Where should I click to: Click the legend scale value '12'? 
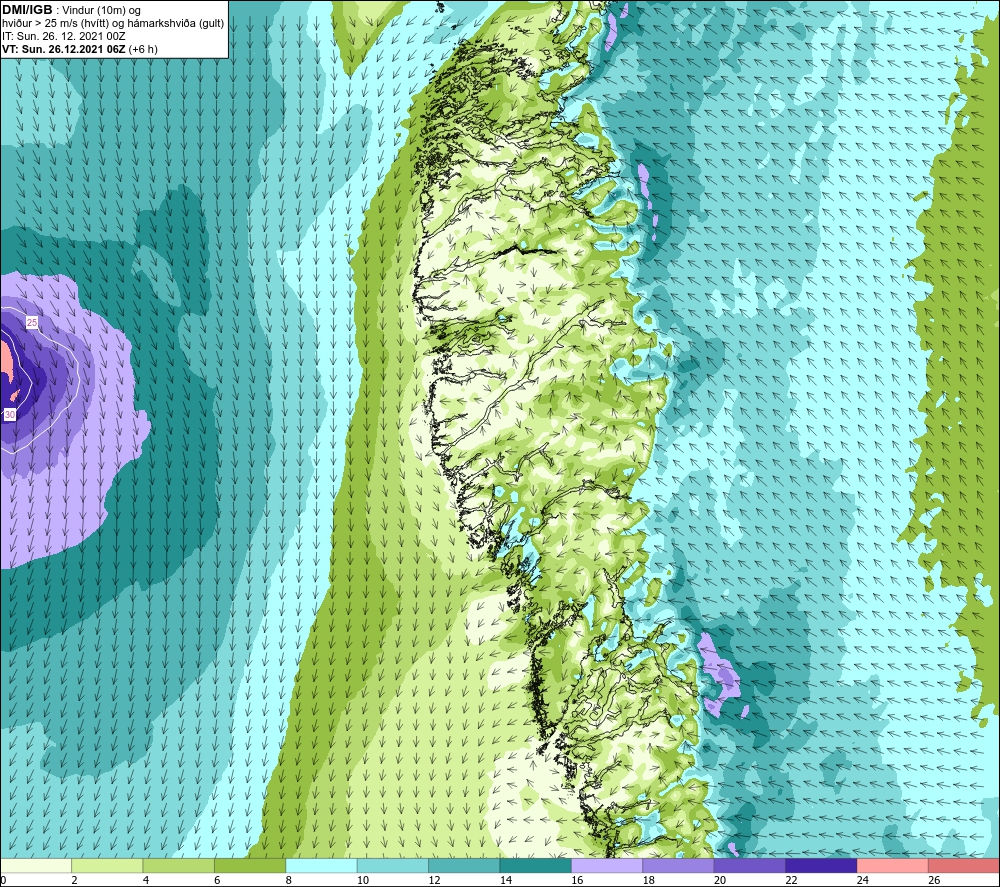pyautogui.click(x=434, y=881)
